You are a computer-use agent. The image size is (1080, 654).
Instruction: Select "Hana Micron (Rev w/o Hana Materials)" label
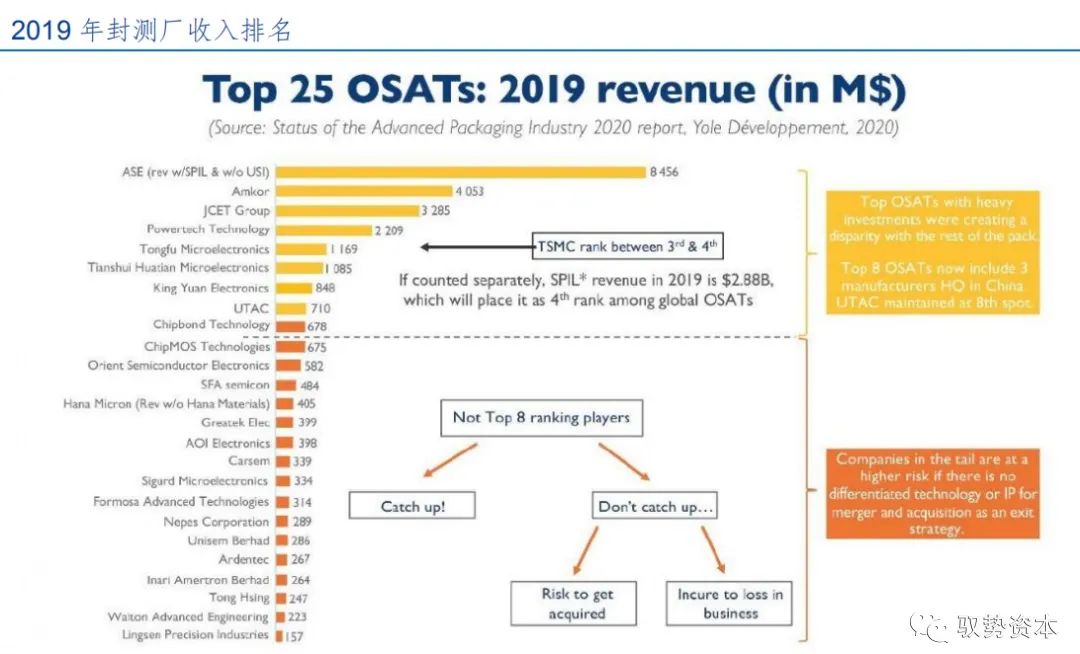coord(166,403)
